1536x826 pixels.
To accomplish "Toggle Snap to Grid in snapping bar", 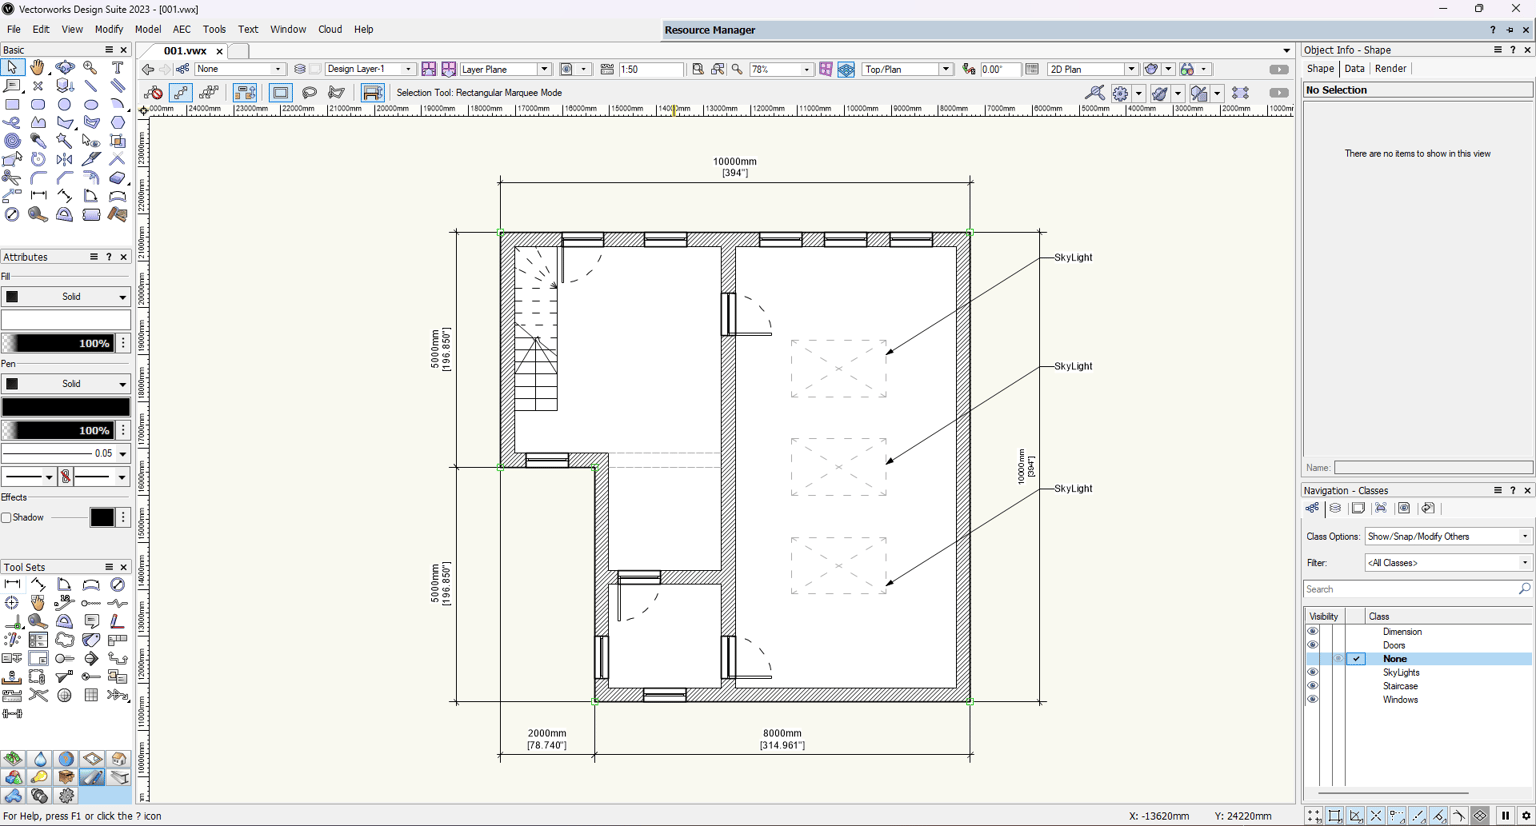I will [1314, 816].
